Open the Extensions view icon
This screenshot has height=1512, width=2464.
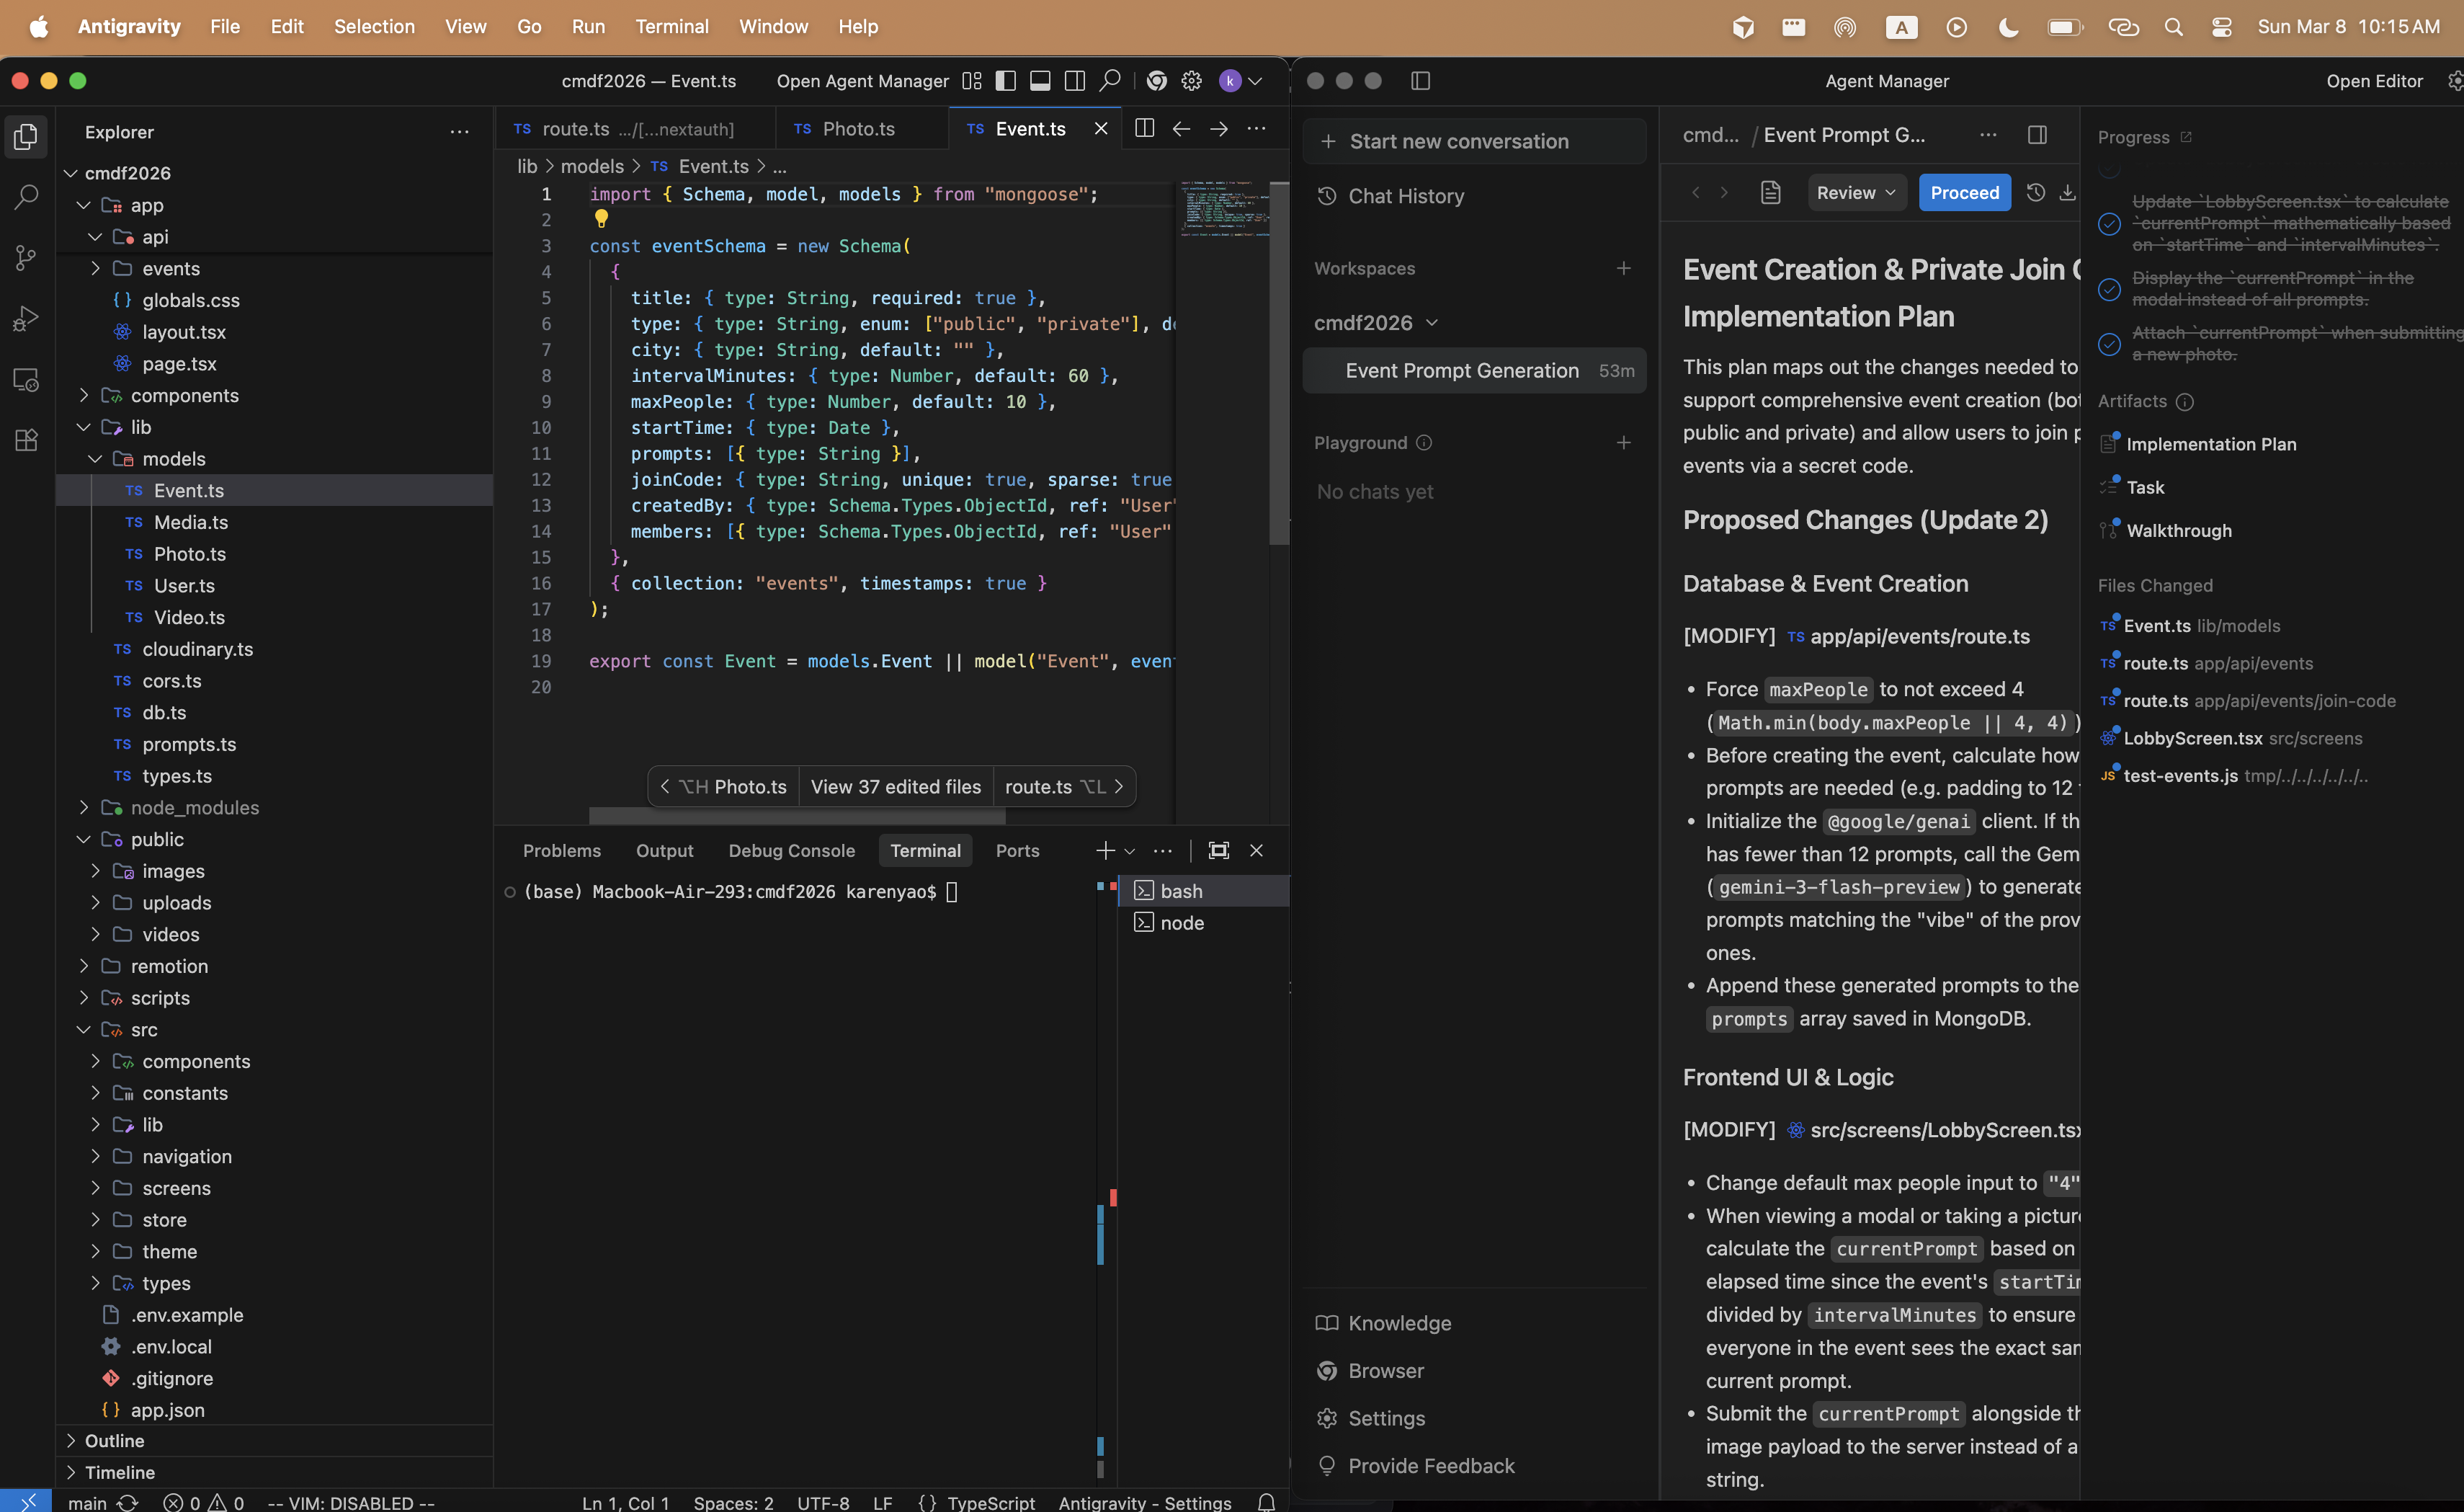coord(26,440)
